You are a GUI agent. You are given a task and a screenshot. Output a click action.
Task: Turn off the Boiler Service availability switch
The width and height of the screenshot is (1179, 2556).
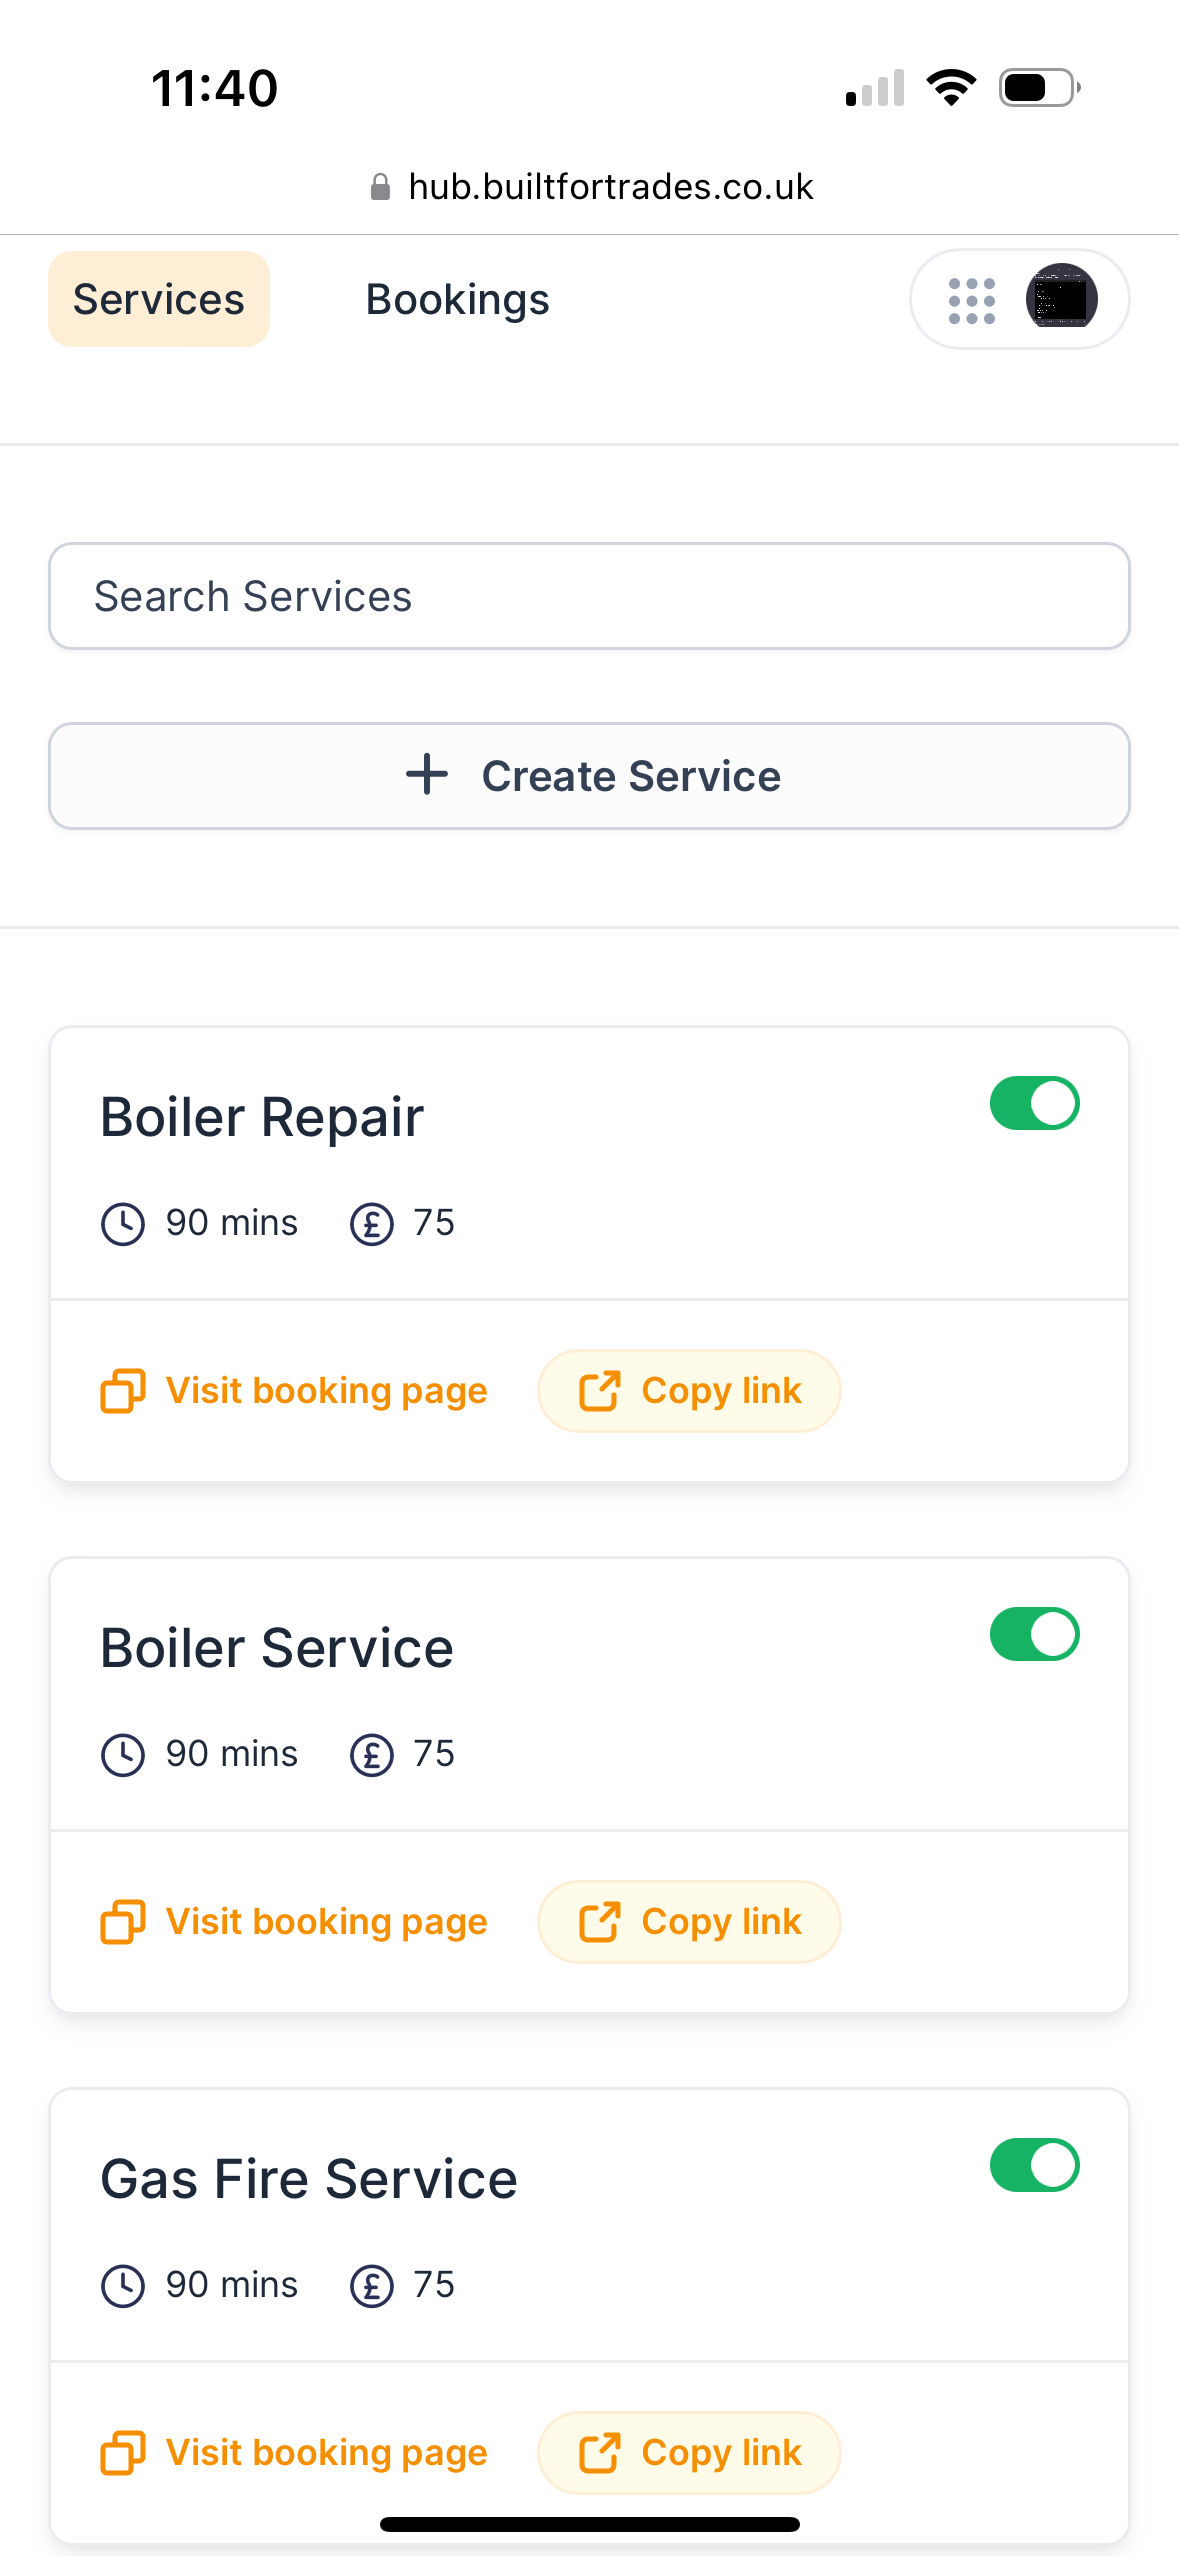pyautogui.click(x=1034, y=1633)
